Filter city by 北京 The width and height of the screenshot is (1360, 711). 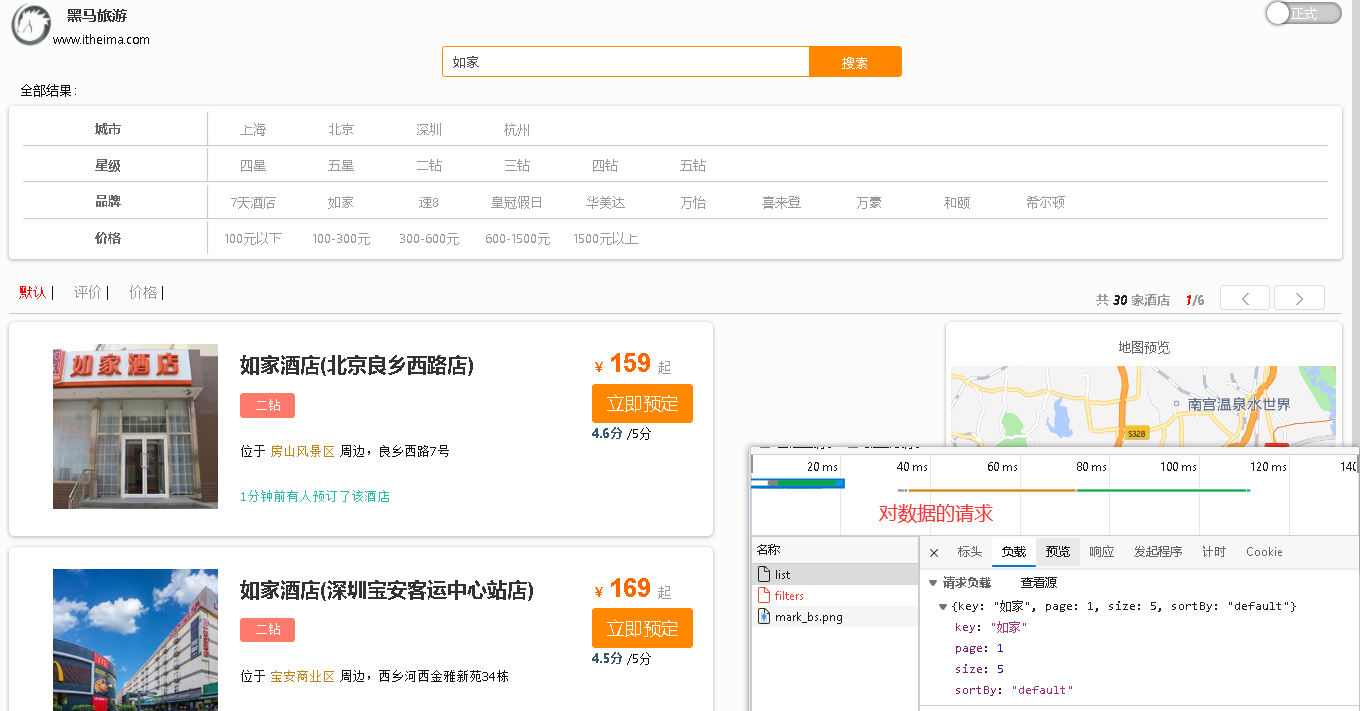click(x=341, y=130)
